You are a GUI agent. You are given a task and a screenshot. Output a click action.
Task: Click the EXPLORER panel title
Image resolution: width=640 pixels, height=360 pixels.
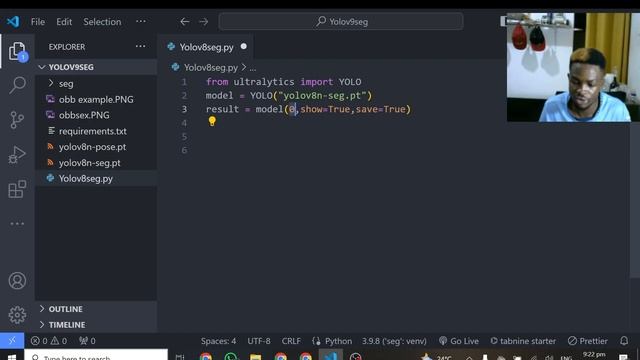click(67, 47)
